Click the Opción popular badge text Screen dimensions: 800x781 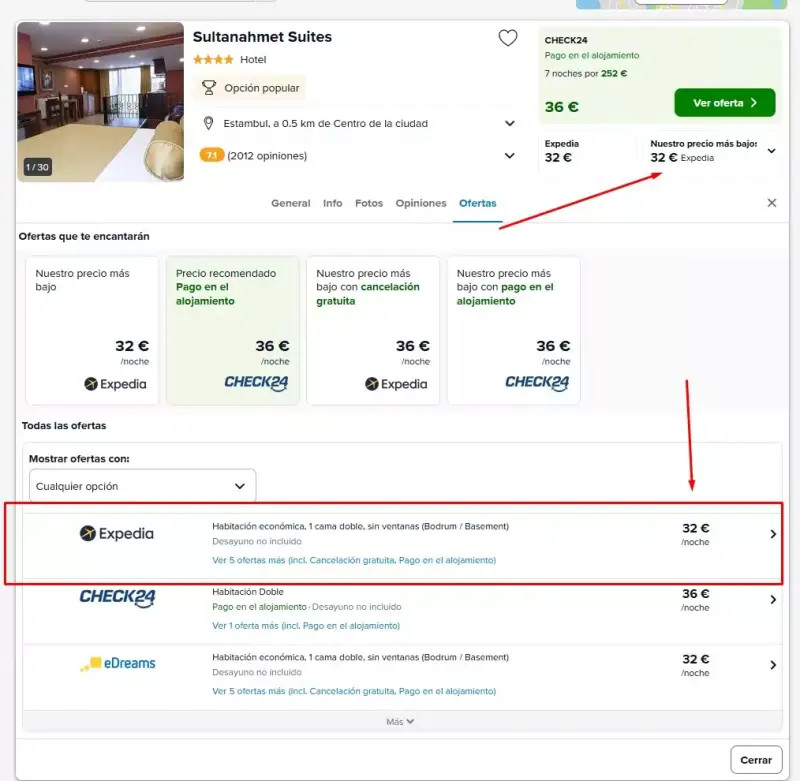click(262, 88)
